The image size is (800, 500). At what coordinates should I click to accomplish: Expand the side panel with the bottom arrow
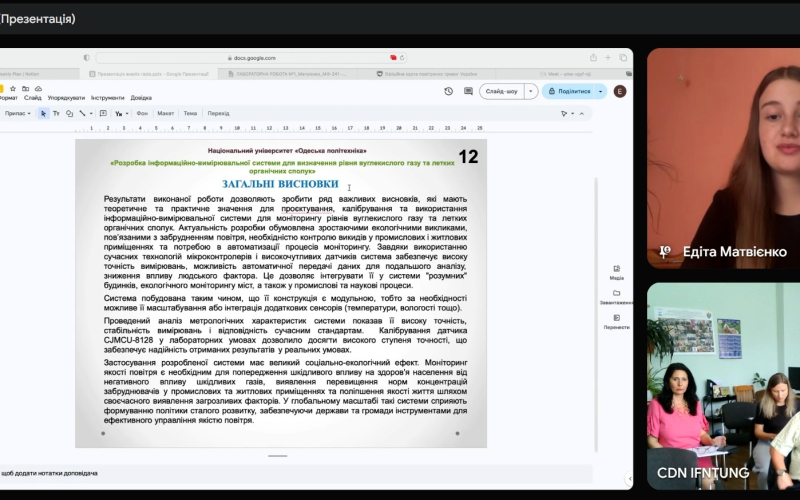[630, 479]
